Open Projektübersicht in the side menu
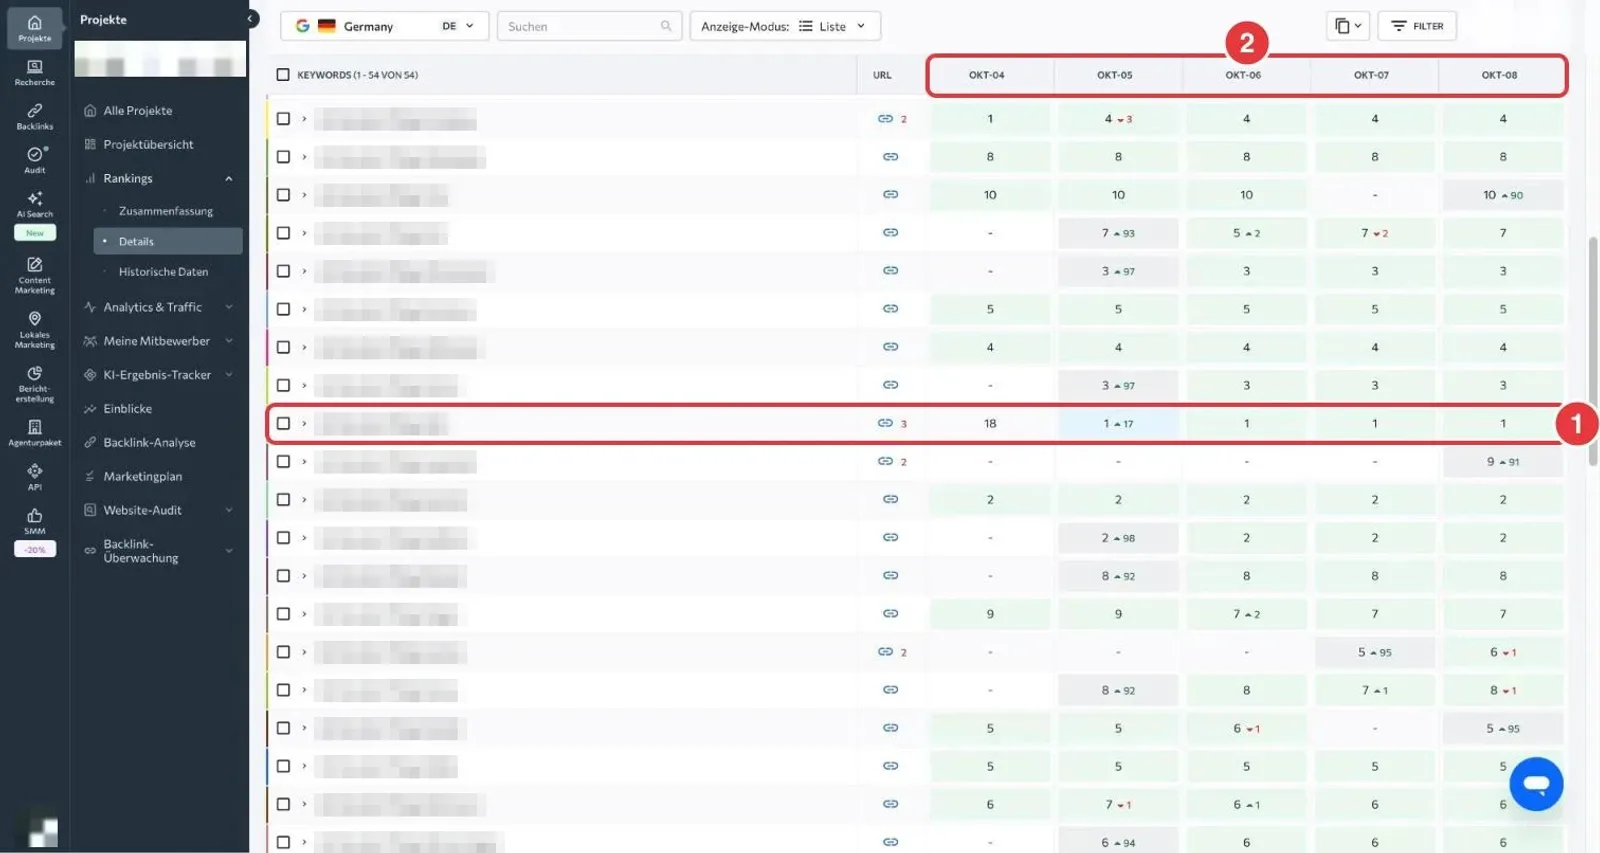The width and height of the screenshot is (1600, 853). point(149,144)
